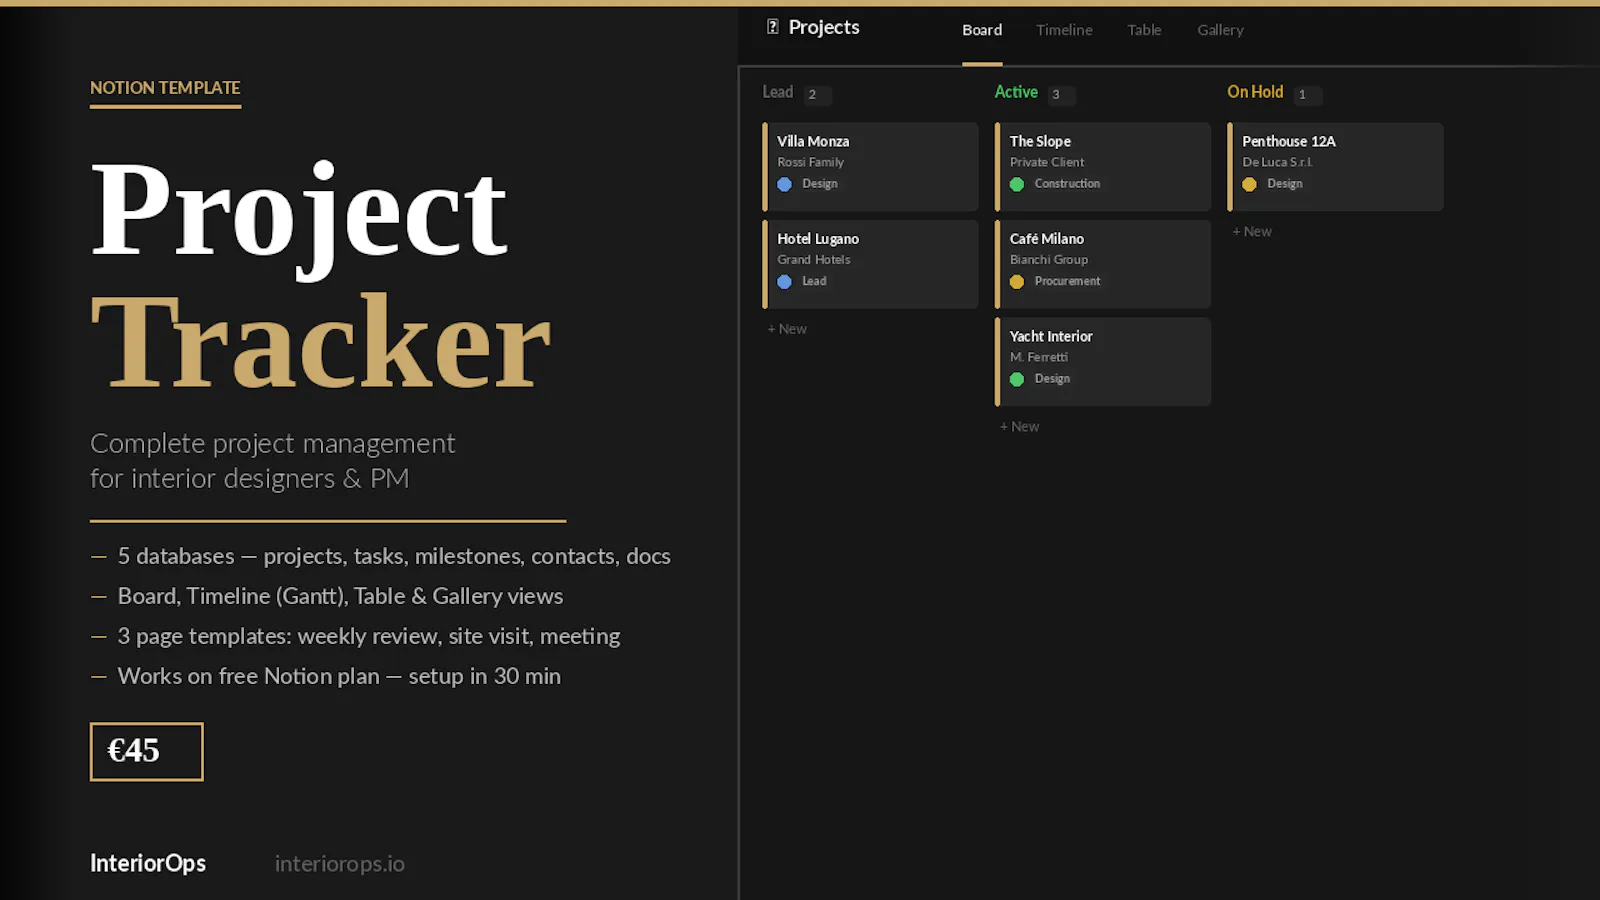Click the Lead column count badge 2
This screenshot has height=900, width=1600.
(817, 95)
